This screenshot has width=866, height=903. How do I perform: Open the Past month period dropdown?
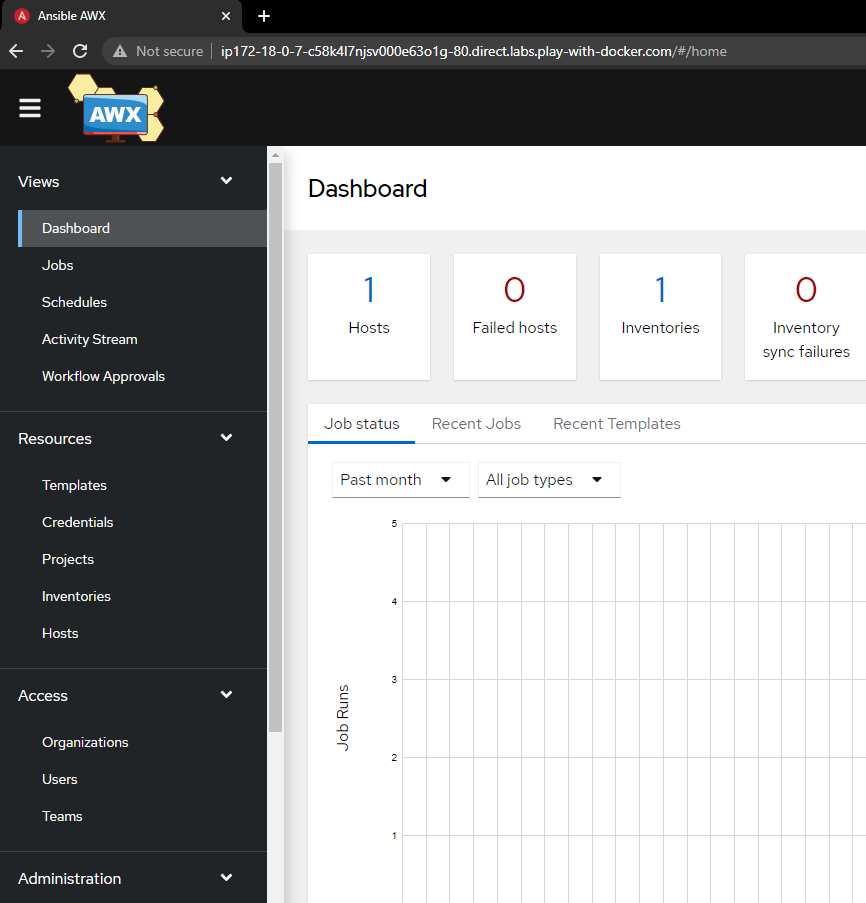[401, 480]
